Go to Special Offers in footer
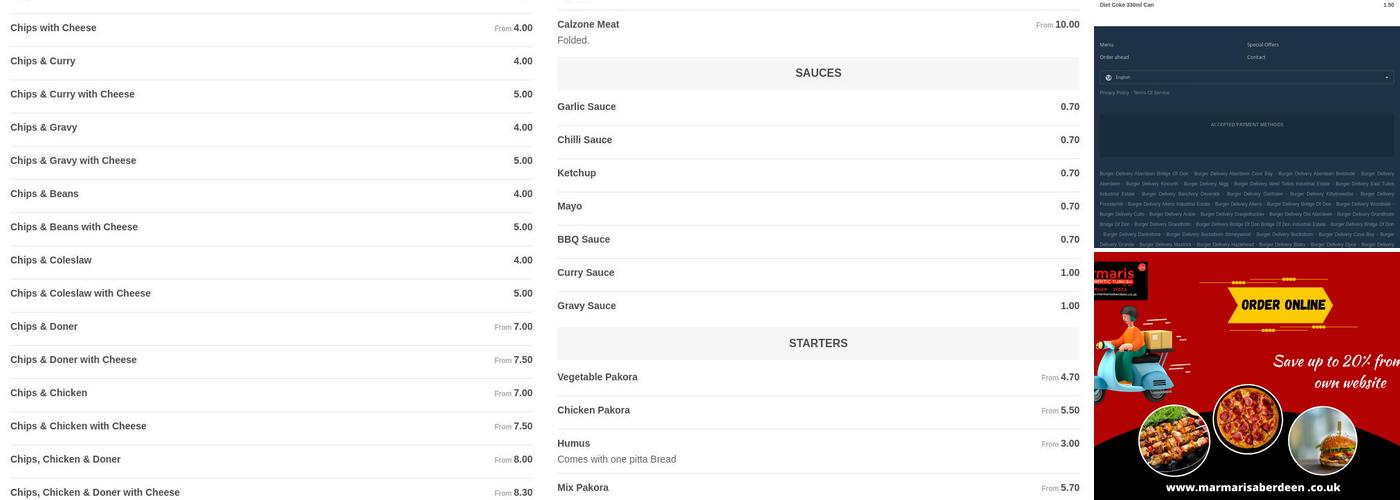The width and height of the screenshot is (1400, 500). click(x=1262, y=45)
